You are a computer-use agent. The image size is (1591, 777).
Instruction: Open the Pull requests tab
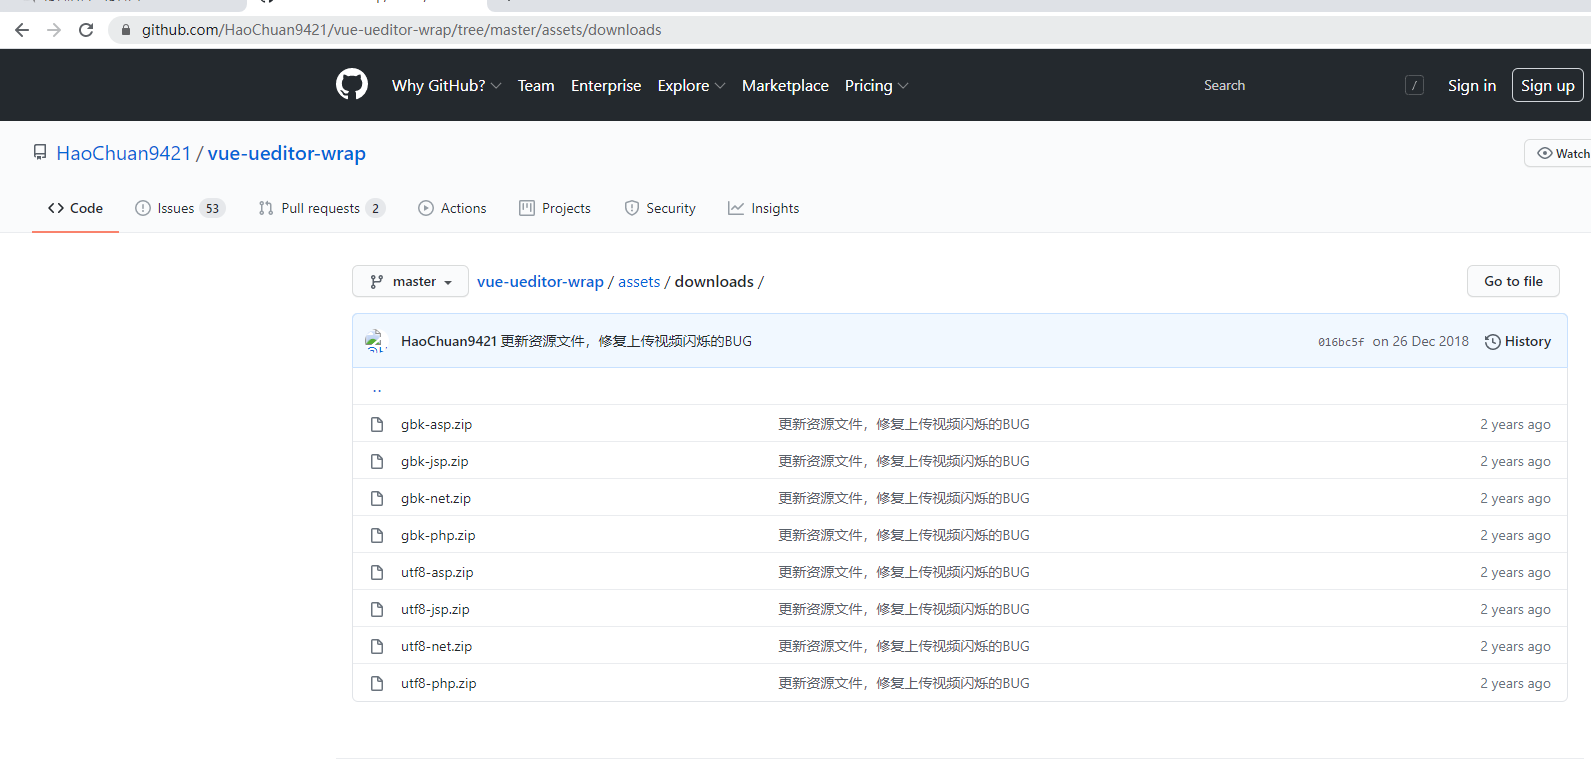coord(321,208)
